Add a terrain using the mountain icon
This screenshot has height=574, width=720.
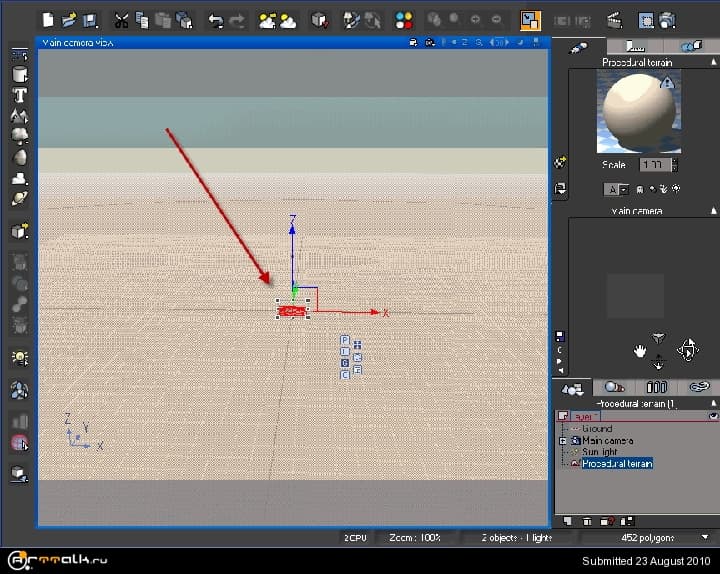[x=19, y=117]
